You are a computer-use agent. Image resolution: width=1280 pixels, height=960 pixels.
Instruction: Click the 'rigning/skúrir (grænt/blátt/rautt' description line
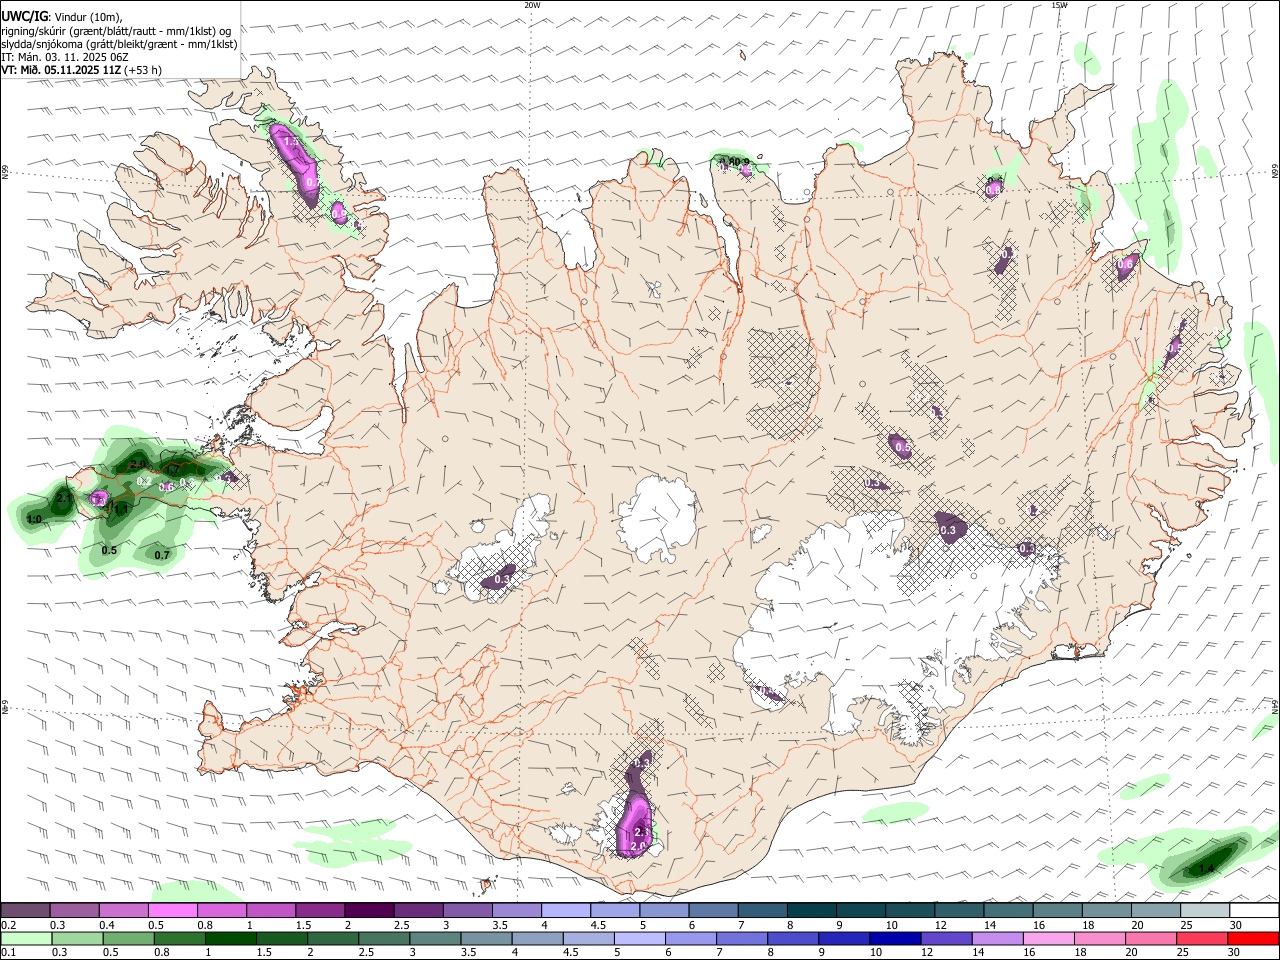(116, 30)
